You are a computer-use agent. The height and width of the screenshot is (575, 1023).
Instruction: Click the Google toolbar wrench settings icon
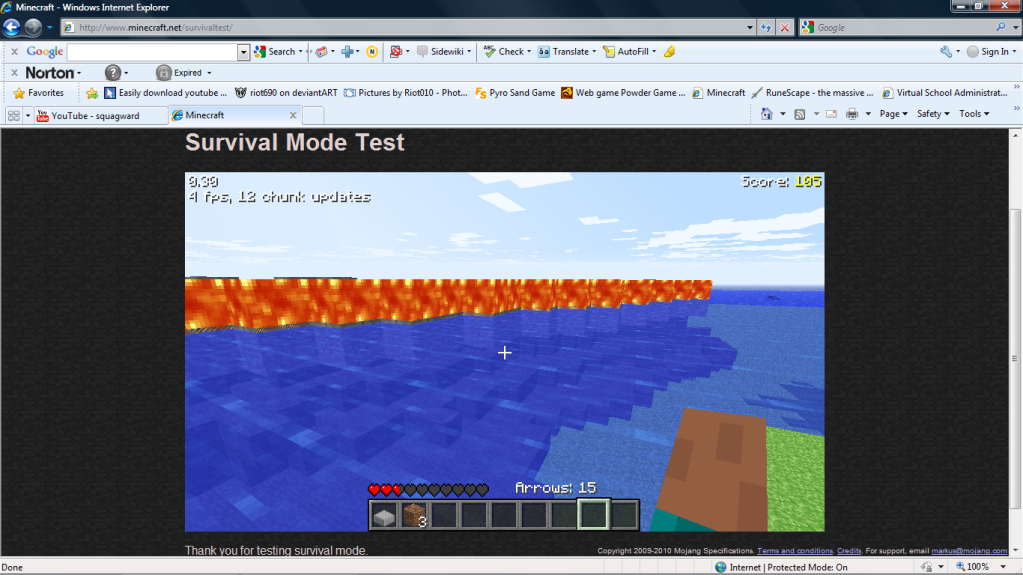pyautogui.click(x=945, y=51)
